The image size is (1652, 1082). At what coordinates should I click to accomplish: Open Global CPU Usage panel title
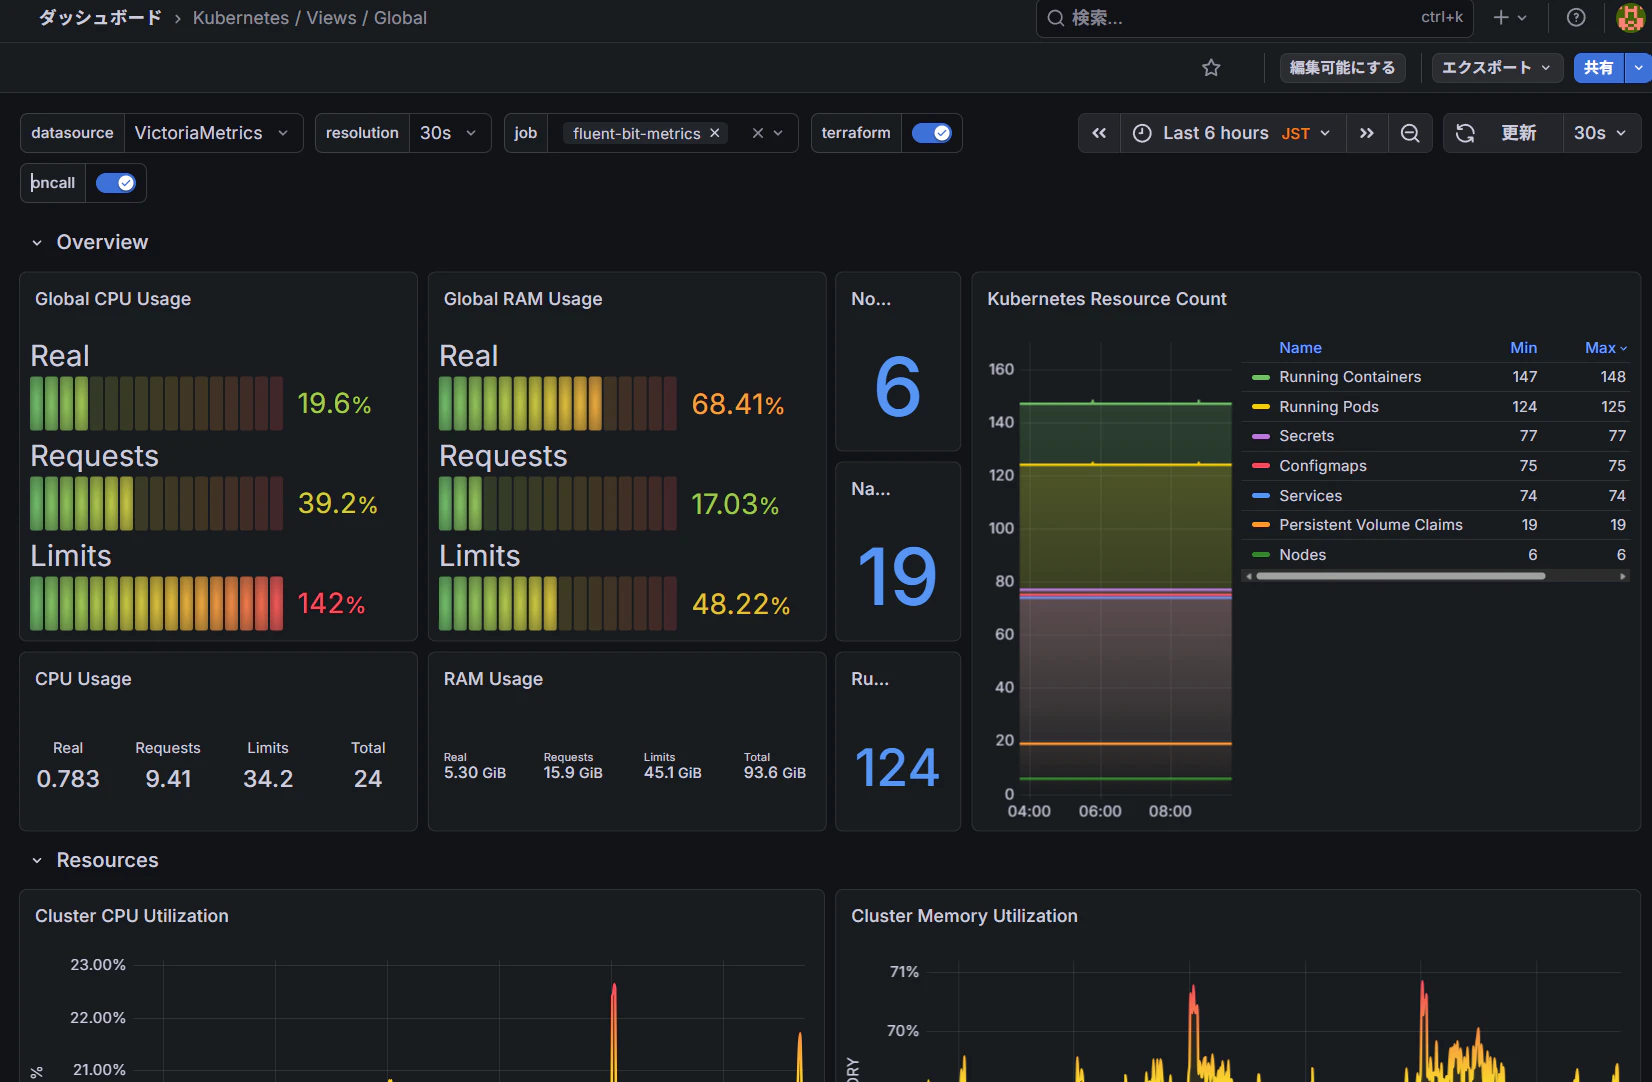(113, 299)
